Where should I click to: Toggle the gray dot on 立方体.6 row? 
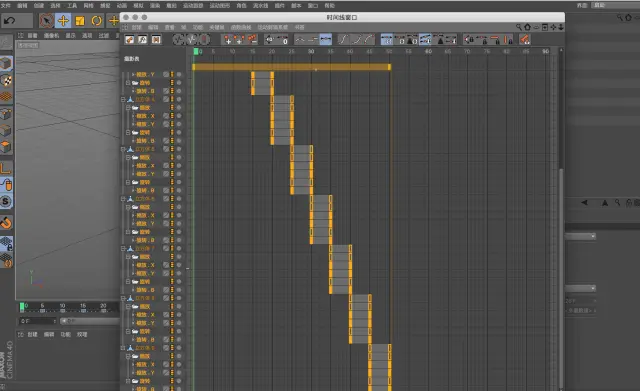pyautogui.click(x=179, y=199)
